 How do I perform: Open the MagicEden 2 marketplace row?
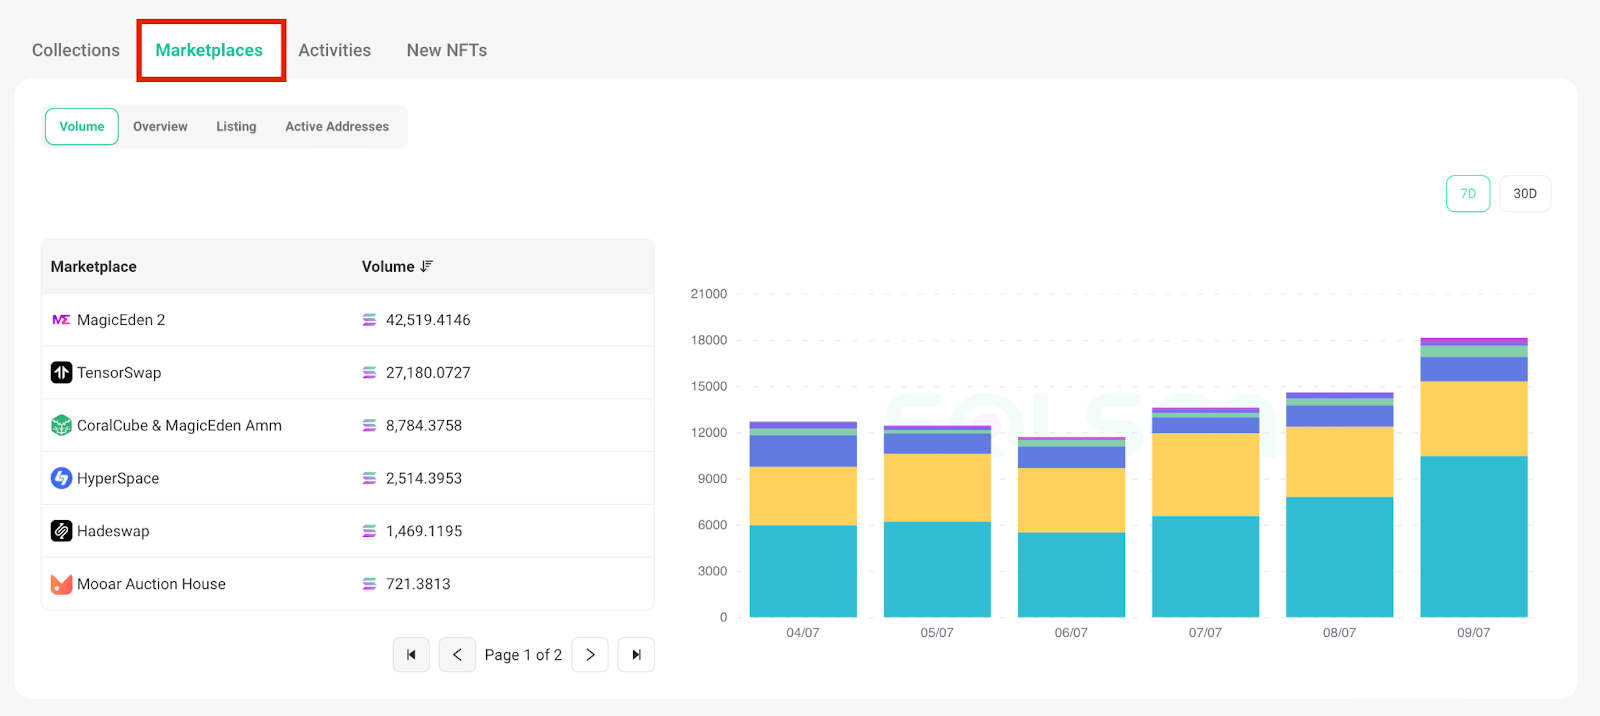pyautogui.click(x=348, y=320)
